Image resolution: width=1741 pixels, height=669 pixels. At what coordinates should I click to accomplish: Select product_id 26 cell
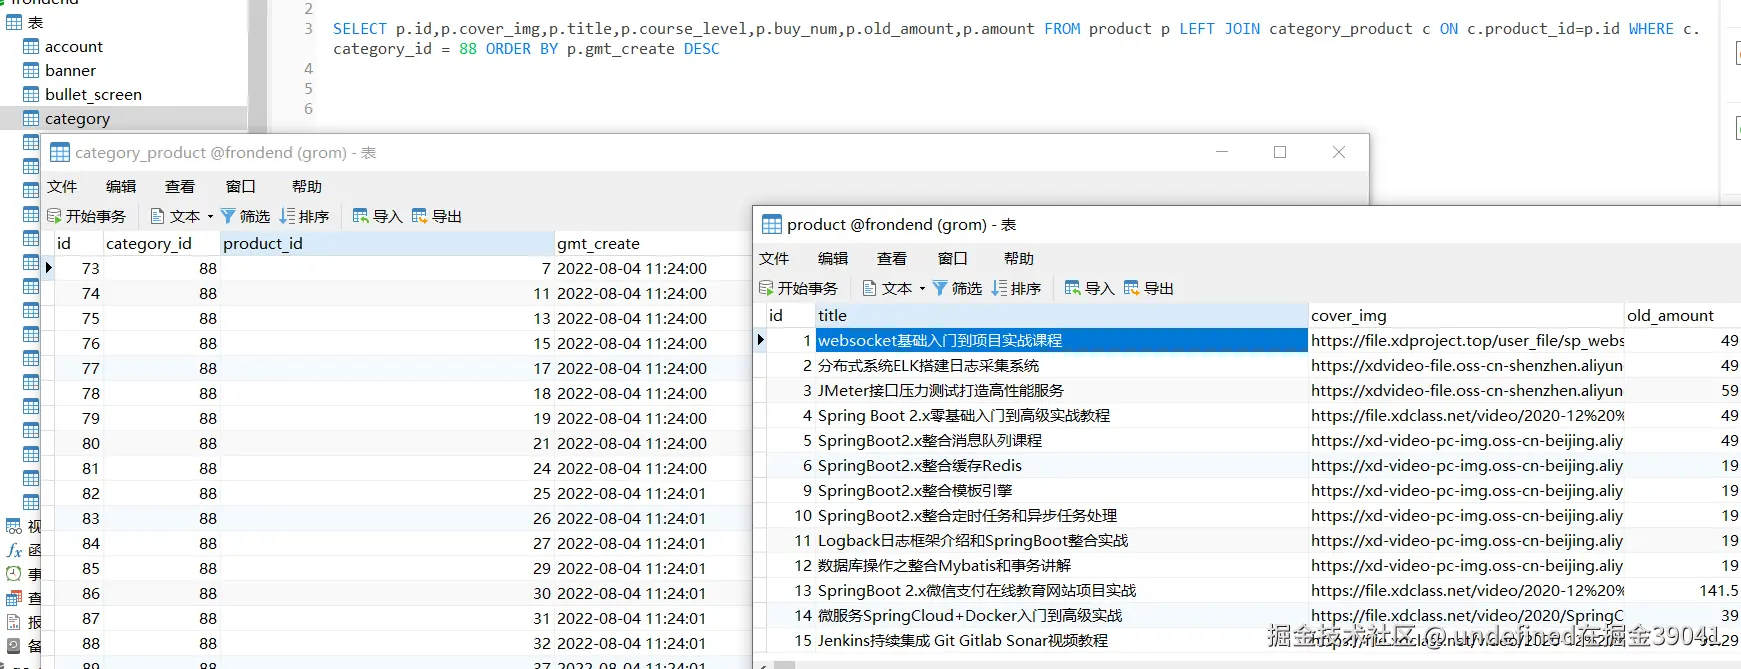click(x=387, y=519)
